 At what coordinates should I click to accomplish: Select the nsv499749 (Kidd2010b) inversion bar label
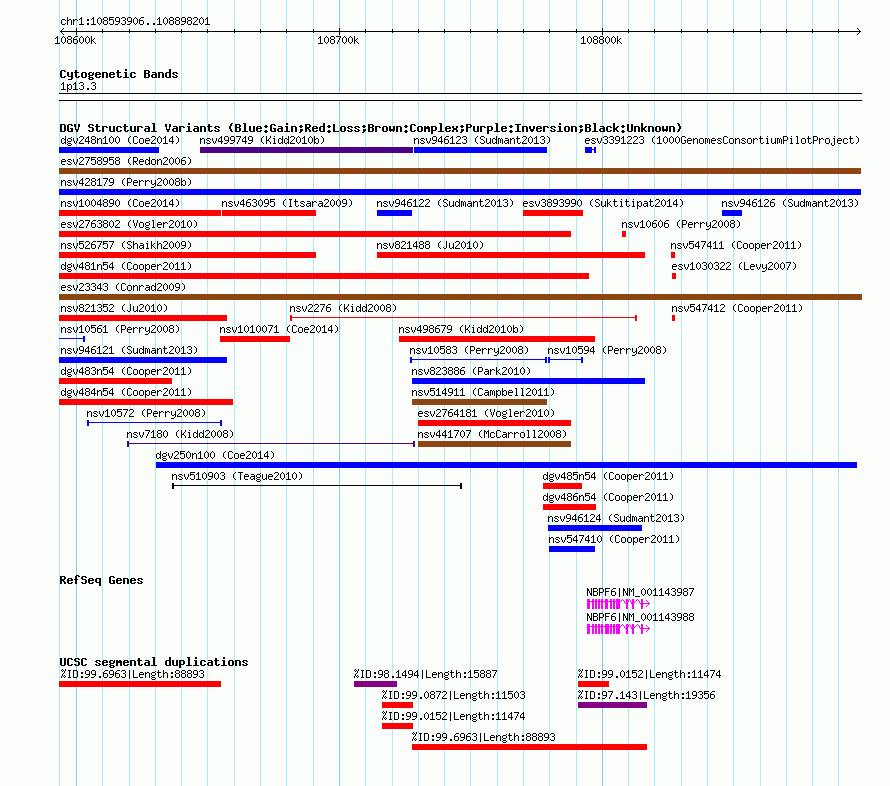(x=262, y=140)
